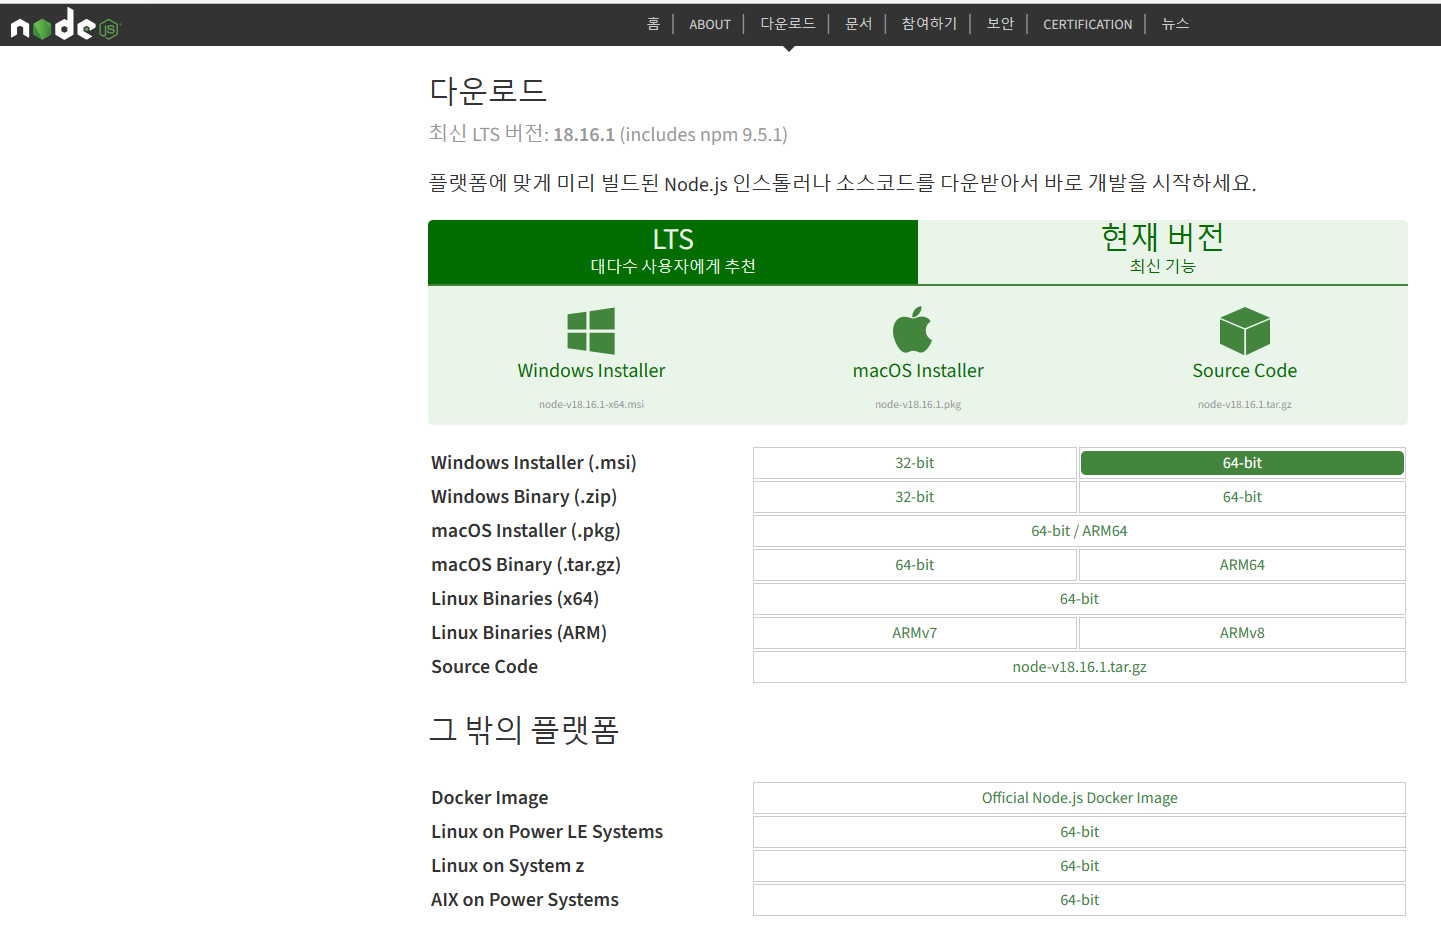Screen dimensions: 1441x933
Task: Download Windows Binary (.zip) 32-bit
Action: [915, 497]
